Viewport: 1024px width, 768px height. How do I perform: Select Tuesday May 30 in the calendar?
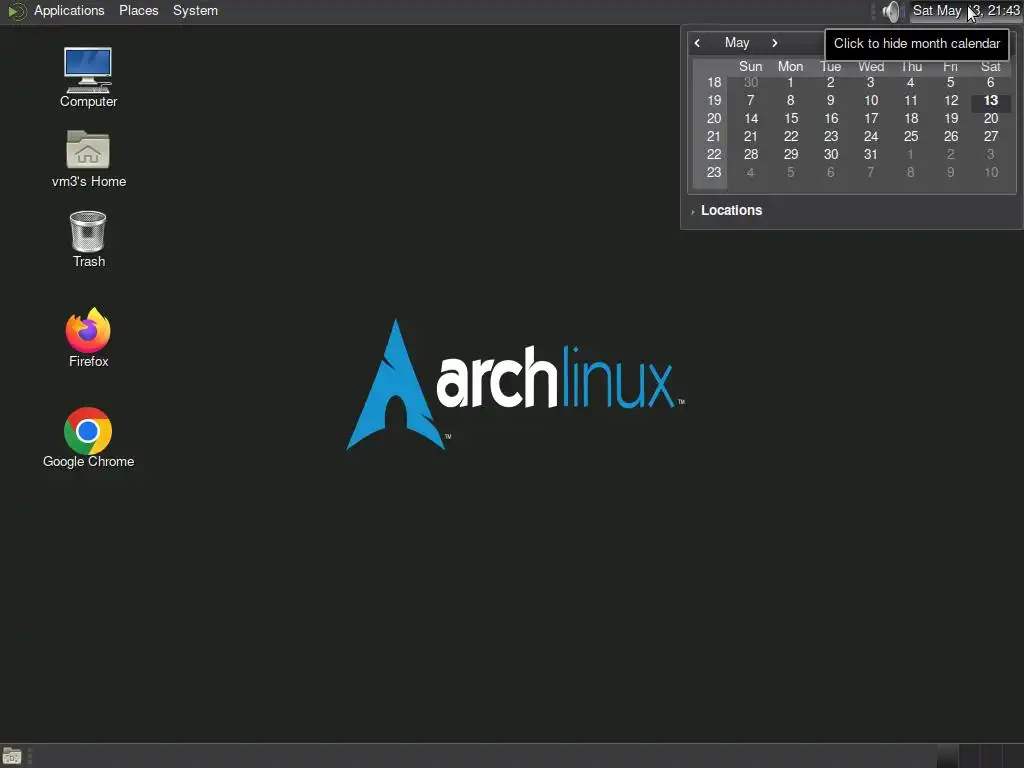coord(831,154)
